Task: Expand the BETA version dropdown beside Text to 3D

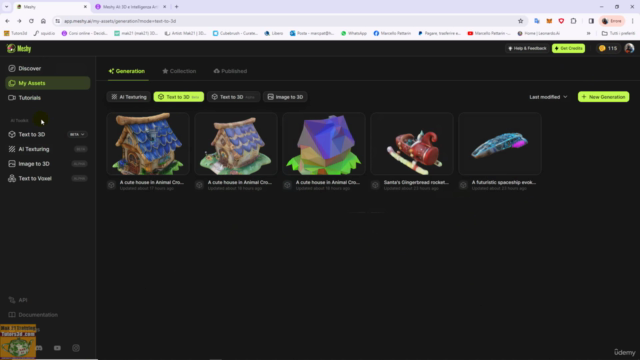Action: click(77, 134)
